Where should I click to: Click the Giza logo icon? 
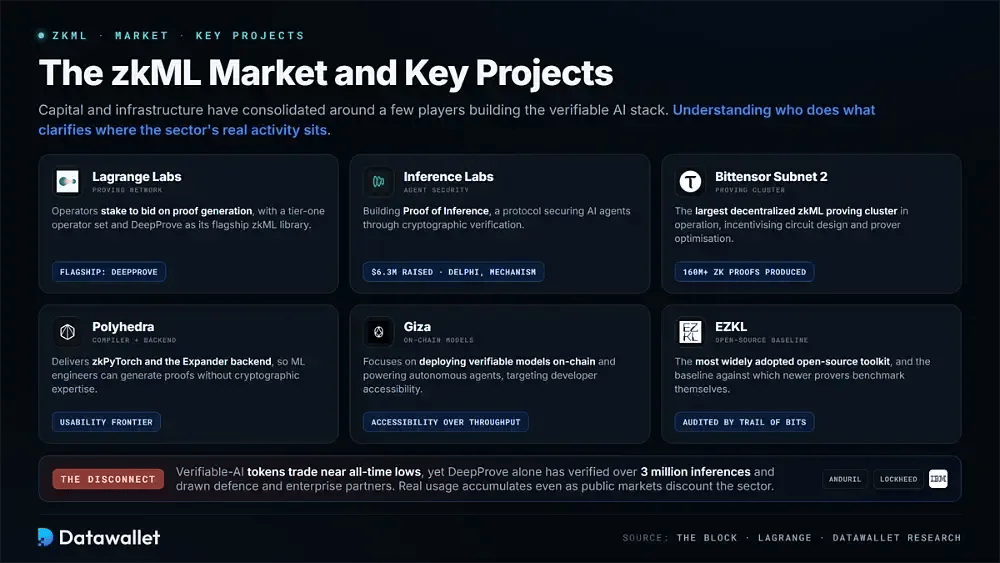[378, 332]
